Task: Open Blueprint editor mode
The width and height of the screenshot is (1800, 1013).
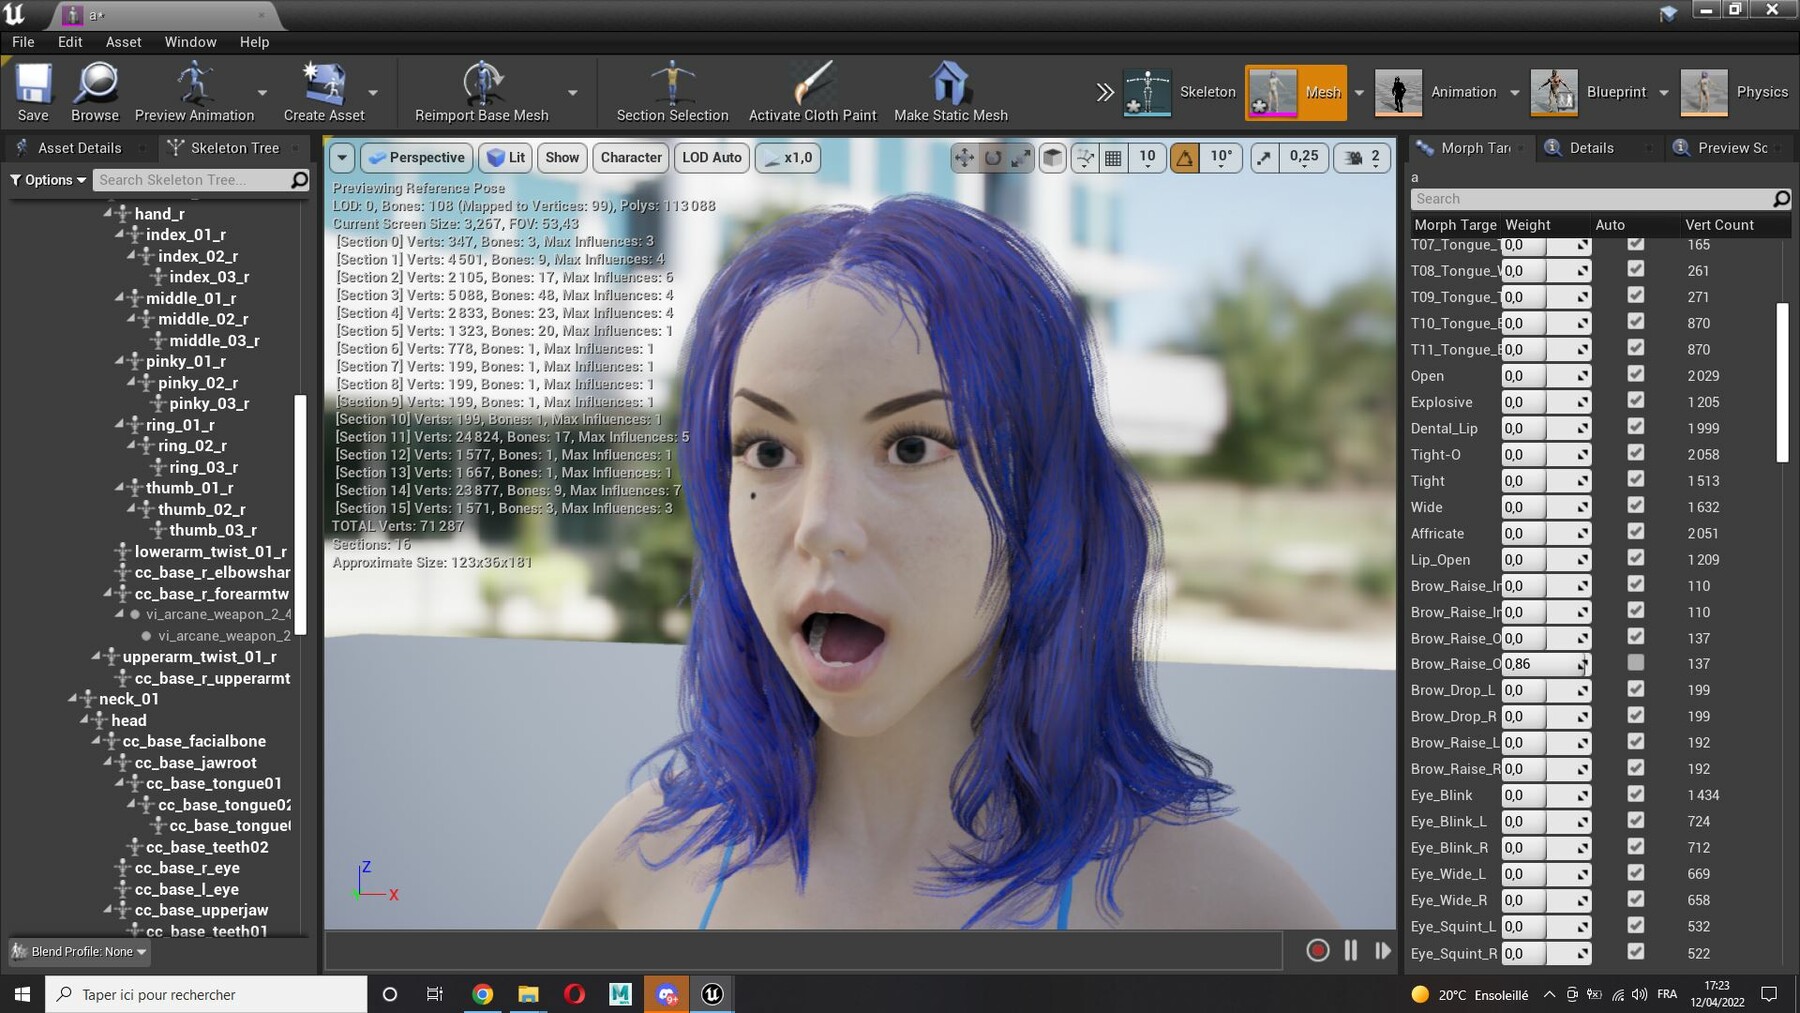Action: tap(1589, 92)
